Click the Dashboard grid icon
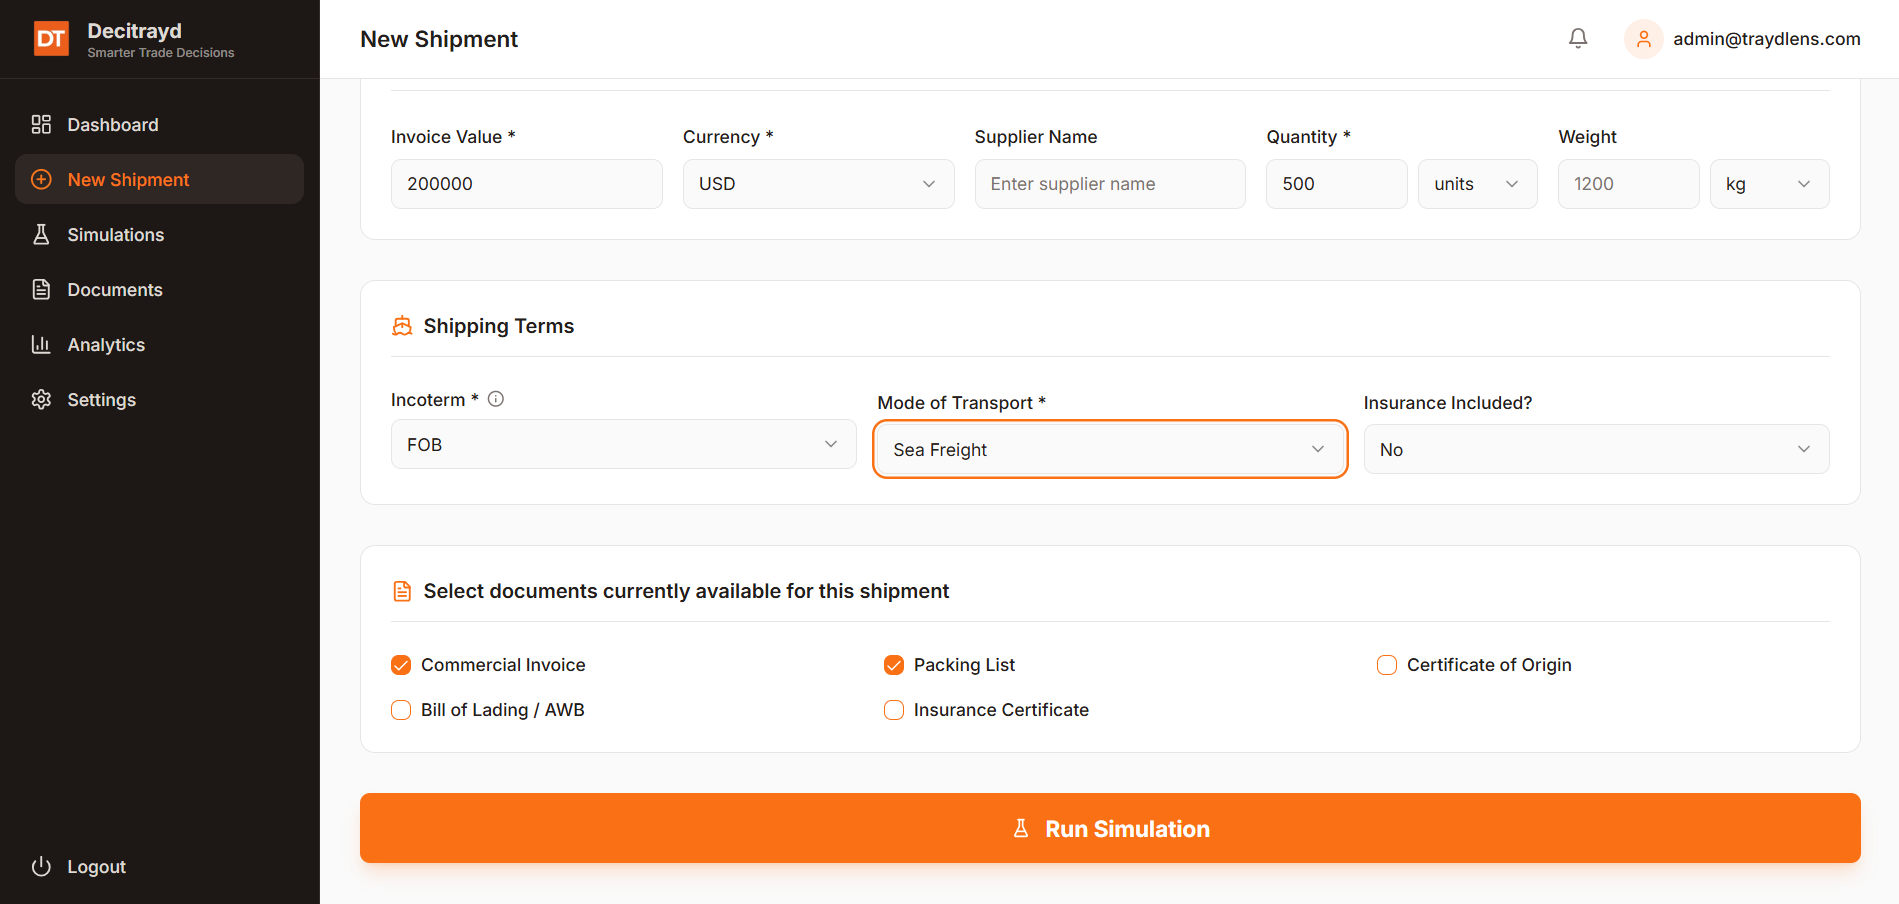The width and height of the screenshot is (1899, 904). tap(41, 124)
